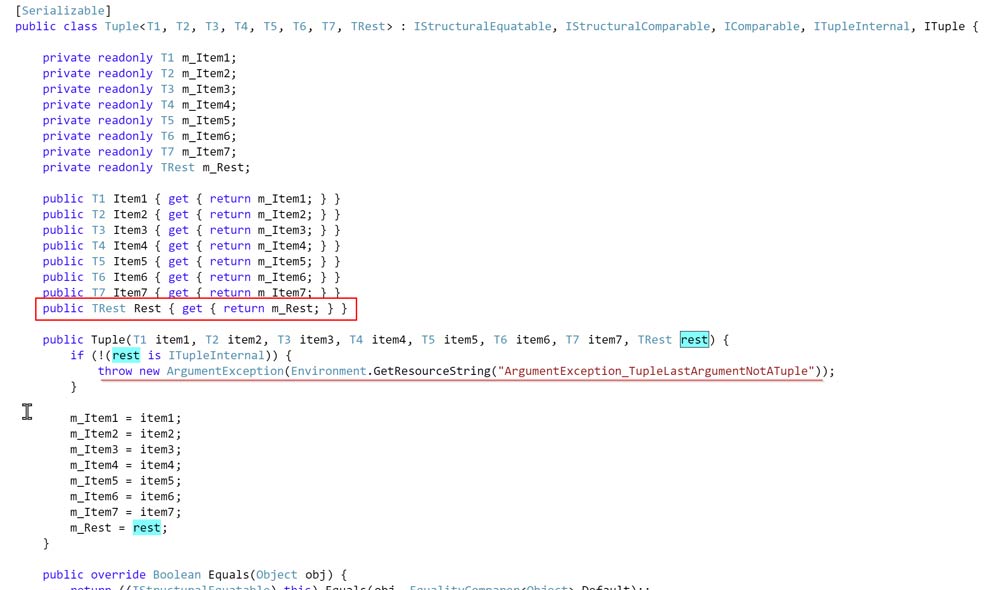The width and height of the screenshot is (1000, 590).
Task: Click m_Item4 in its private readonly declaration
Action: 205,105
